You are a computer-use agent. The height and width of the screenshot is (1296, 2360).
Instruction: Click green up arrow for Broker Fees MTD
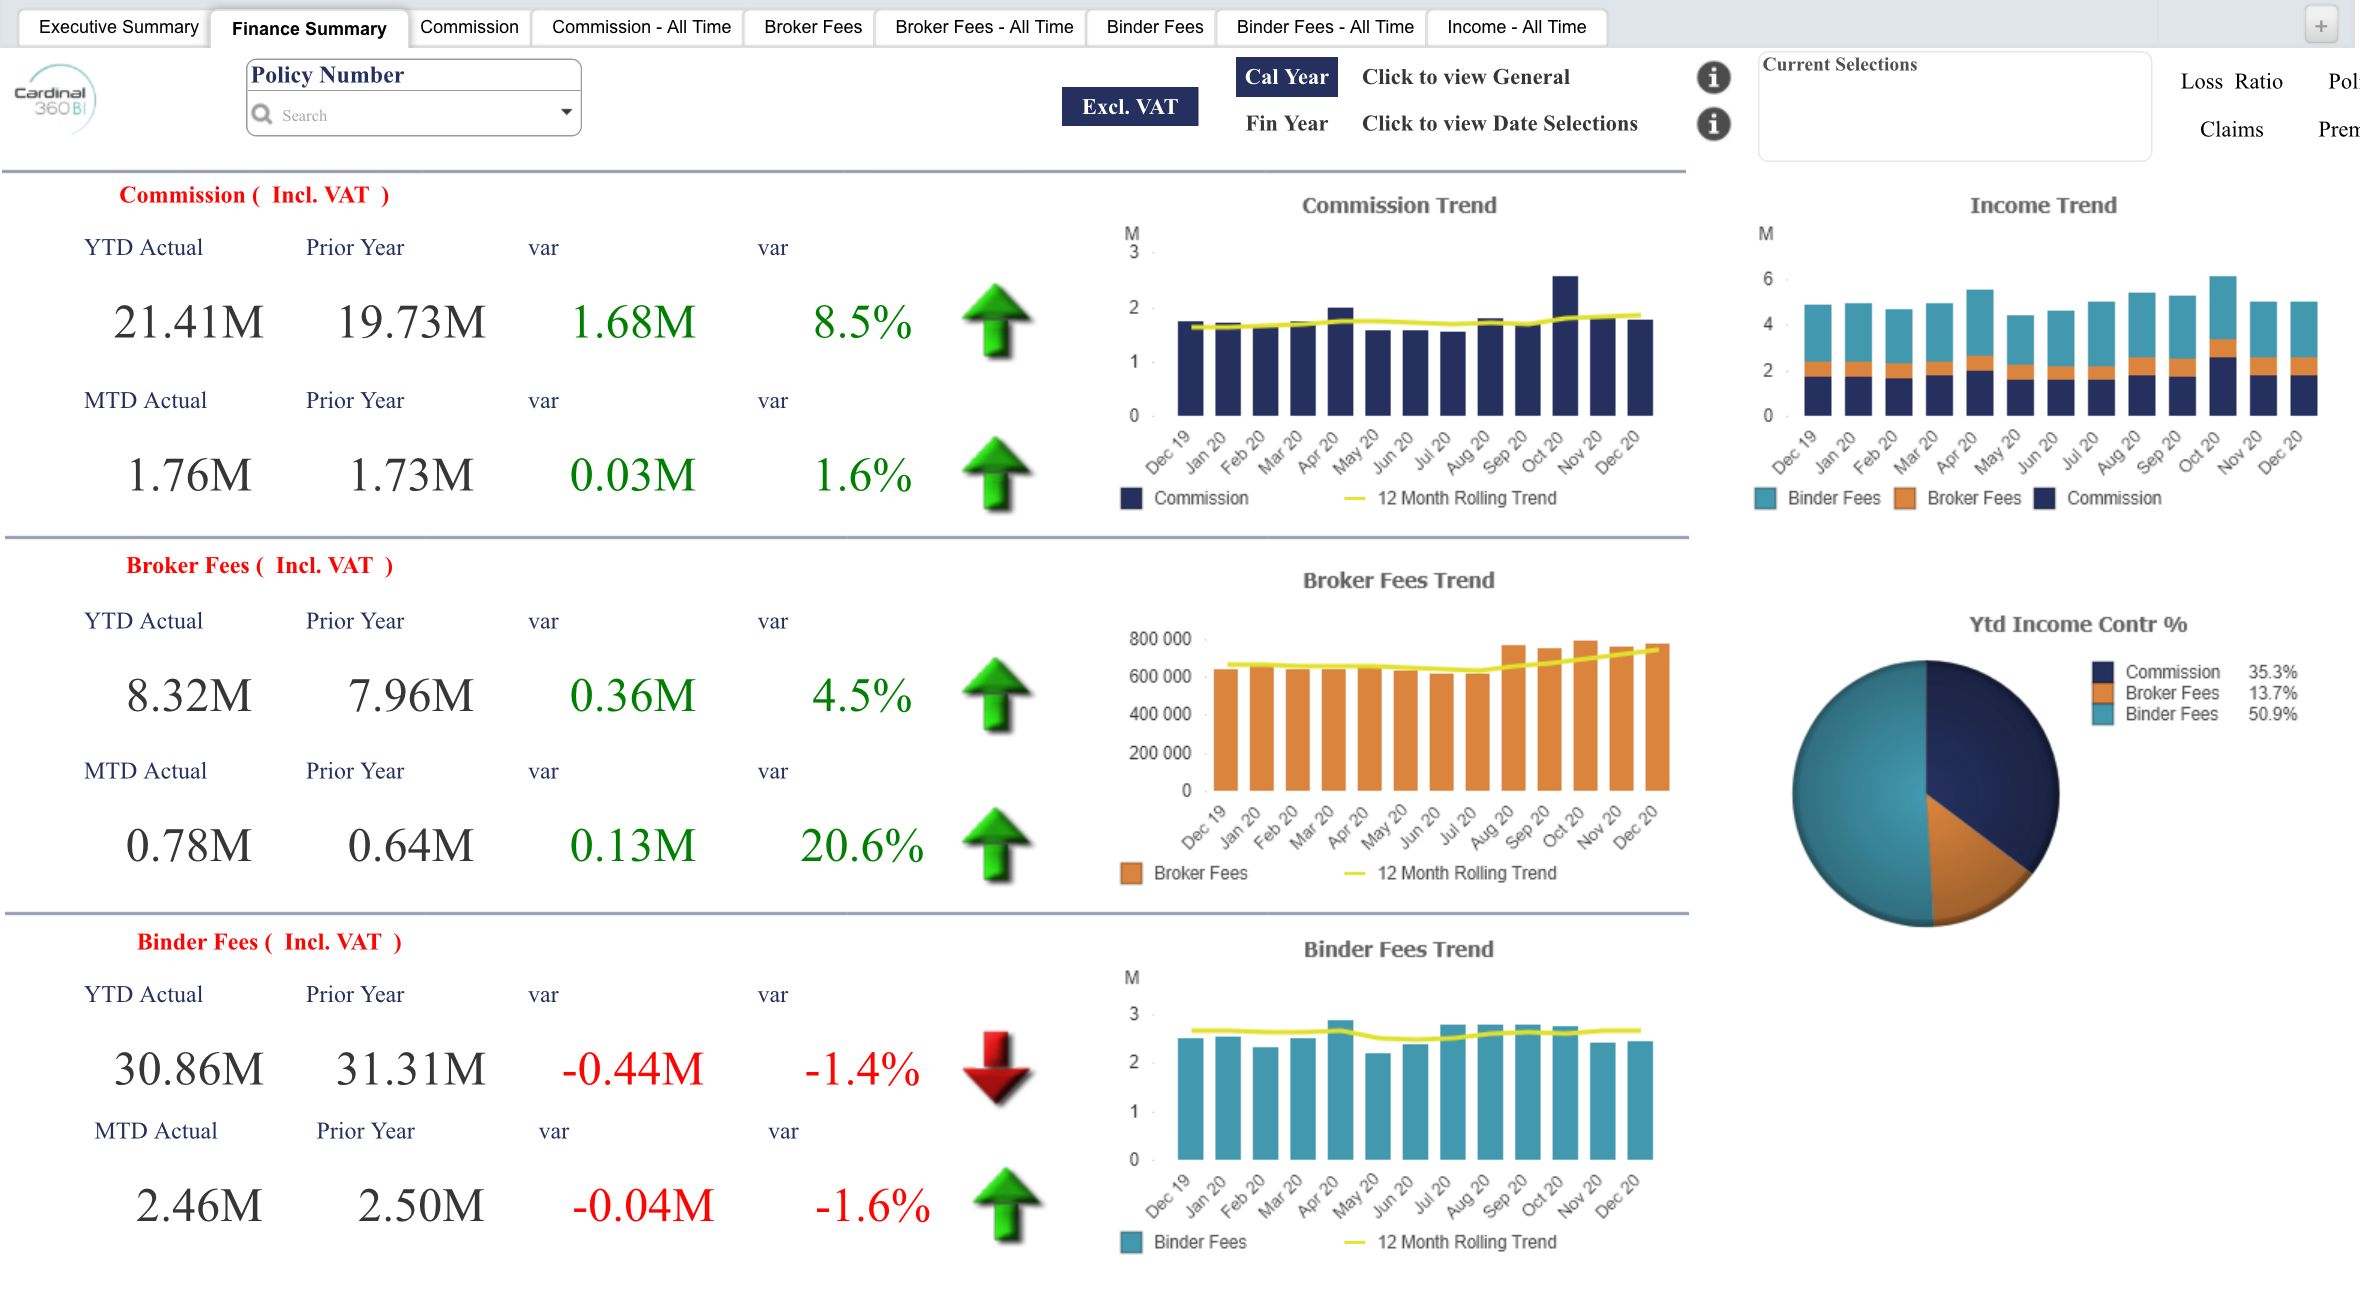(x=996, y=845)
